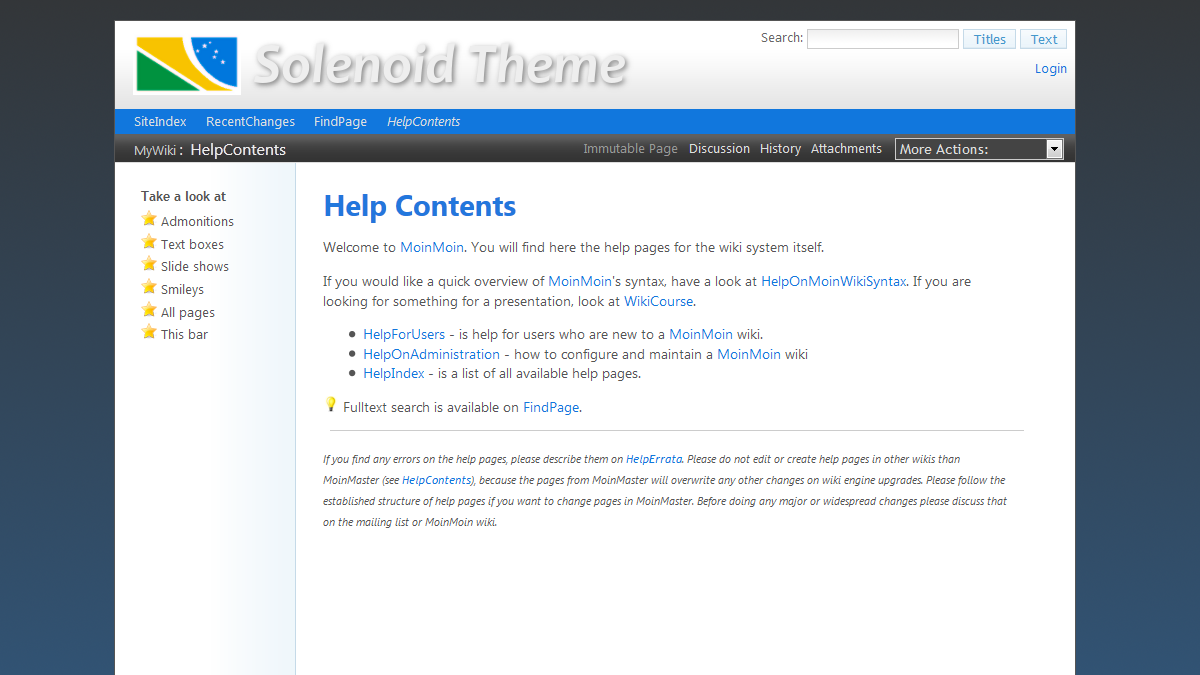The width and height of the screenshot is (1200, 675).
Task: Open the Text boxes sidebar link
Action: tap(192, 244)
